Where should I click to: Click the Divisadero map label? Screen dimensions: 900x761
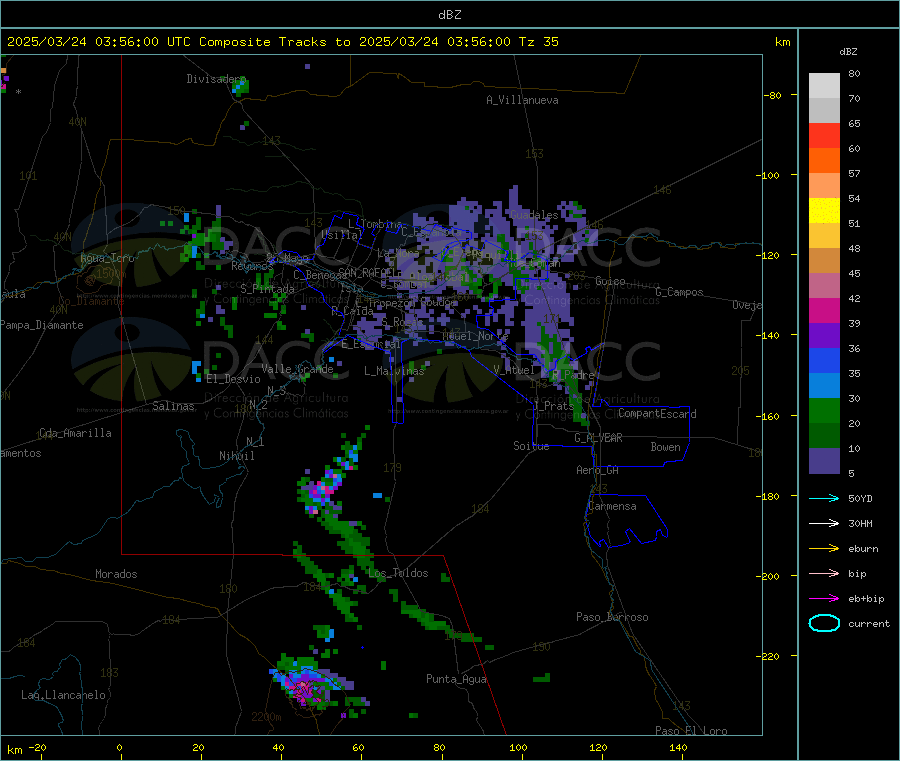tap(216, 79)
